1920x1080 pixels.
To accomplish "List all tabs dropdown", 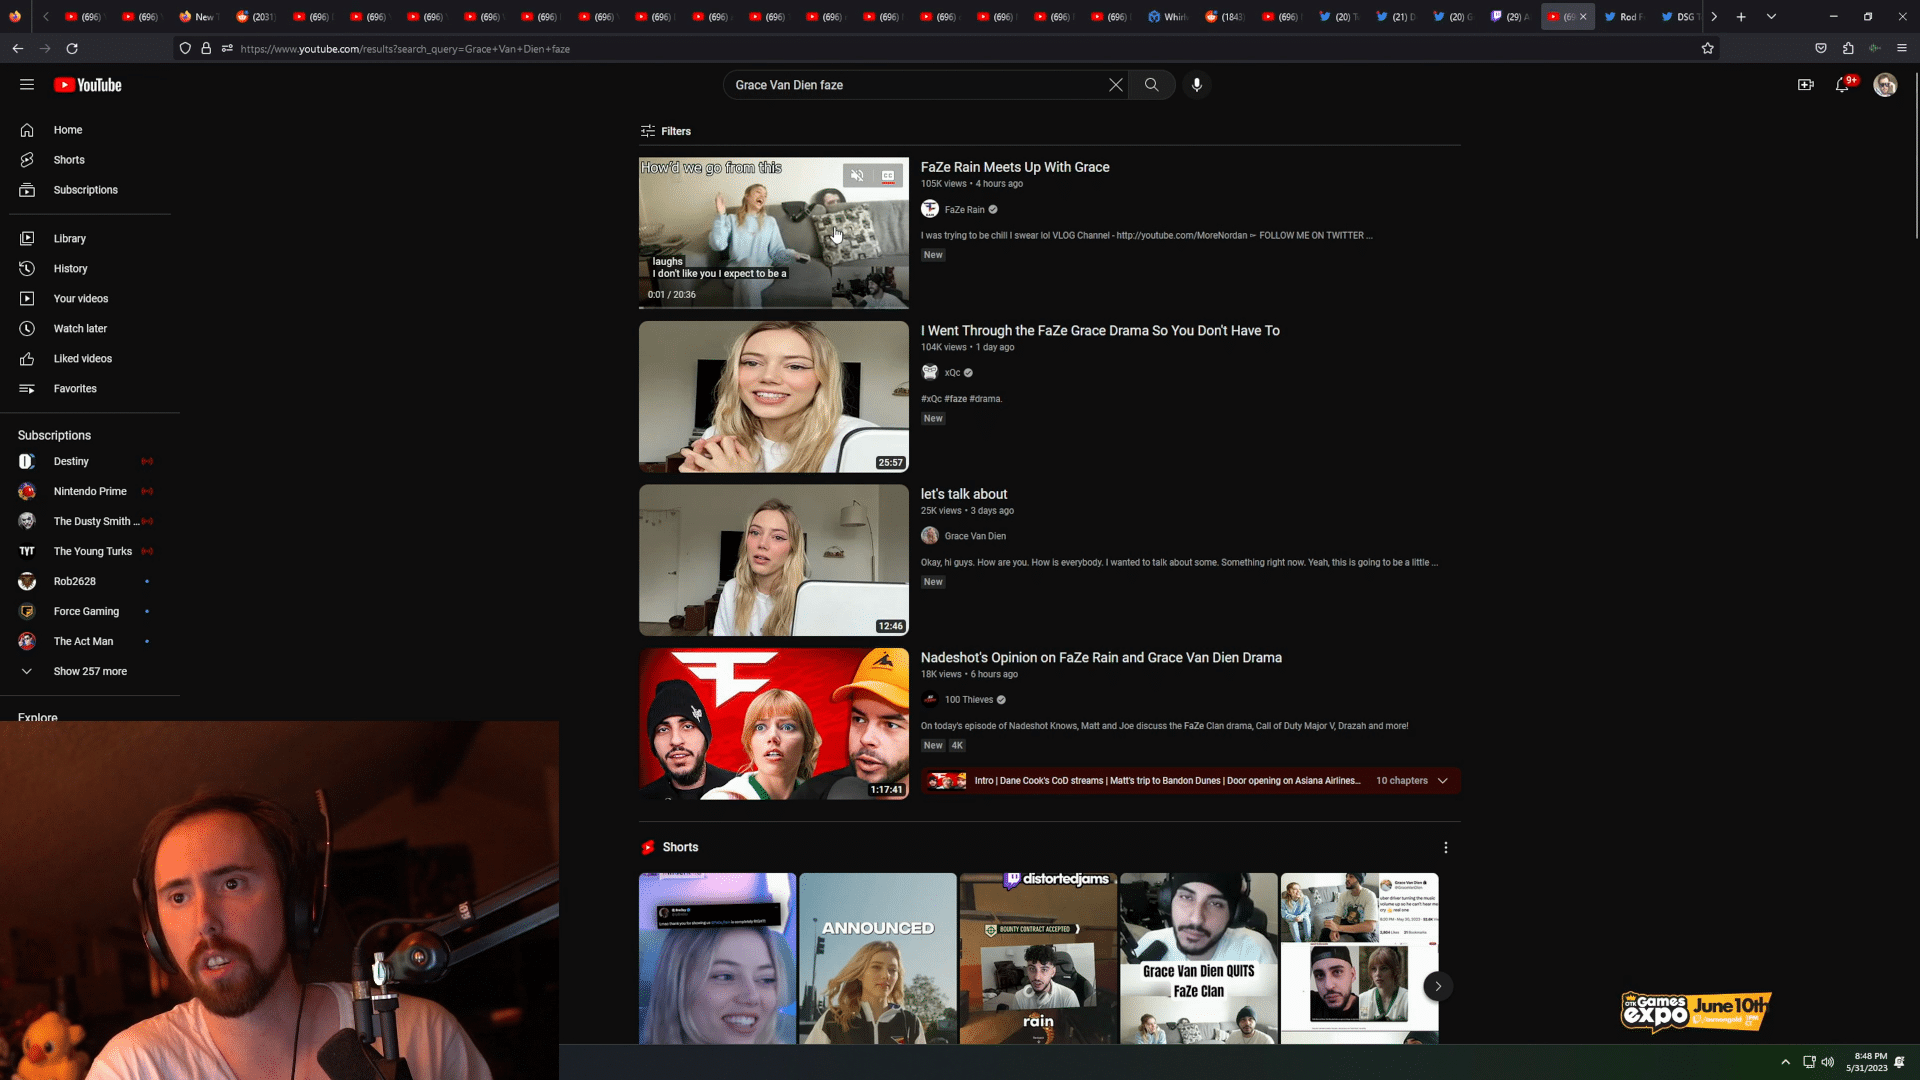I will [1771, 17].
